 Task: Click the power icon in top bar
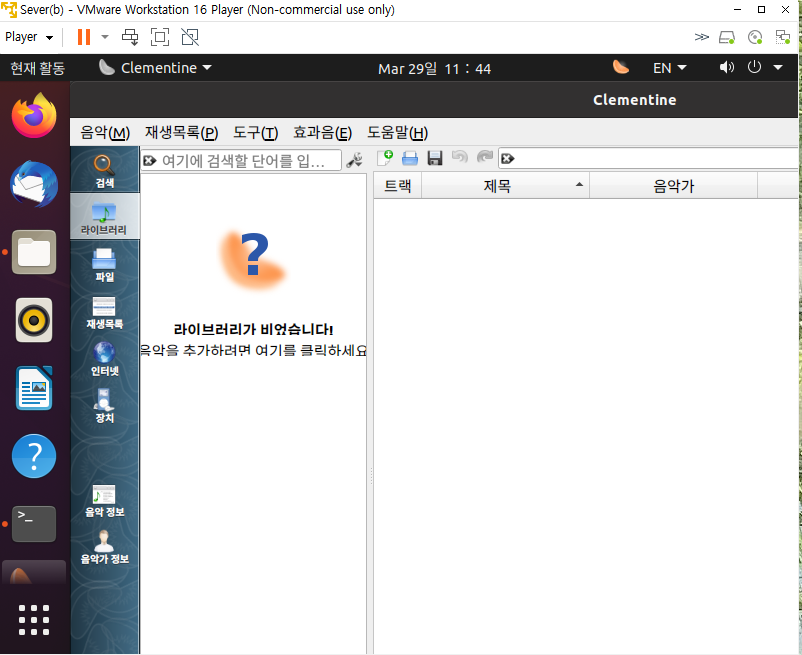[754, 67]
